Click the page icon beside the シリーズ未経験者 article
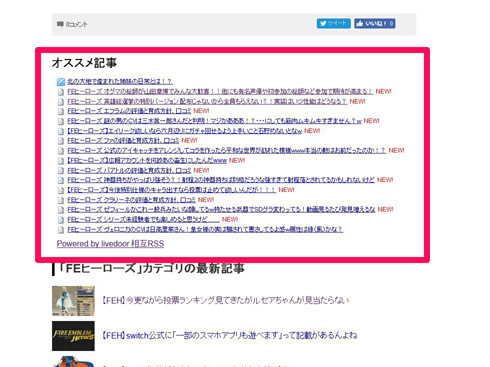 61,220
